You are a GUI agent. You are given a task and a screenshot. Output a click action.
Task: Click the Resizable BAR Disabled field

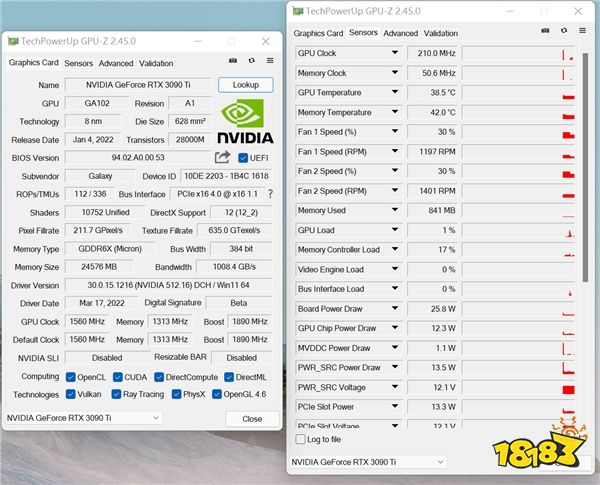(x=241, y=358)
